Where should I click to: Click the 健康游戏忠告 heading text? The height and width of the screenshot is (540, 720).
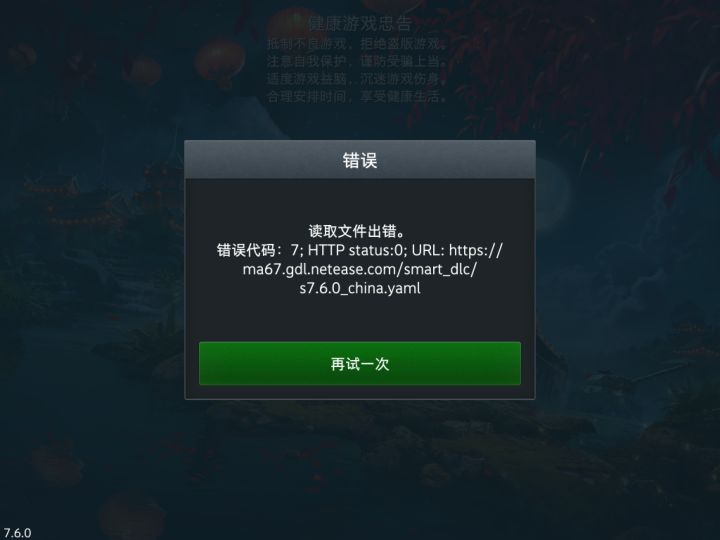pyautogui.click(x=360, y=24)
